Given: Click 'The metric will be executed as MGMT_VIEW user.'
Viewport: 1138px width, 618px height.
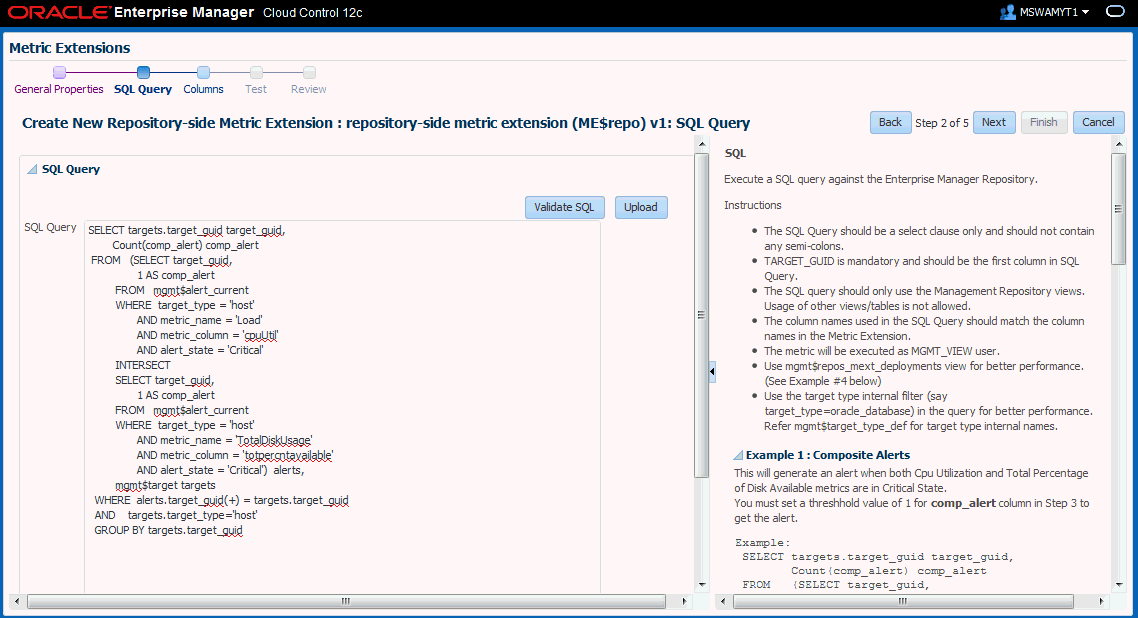Looking at the screenshot, I should click(882, 351).
